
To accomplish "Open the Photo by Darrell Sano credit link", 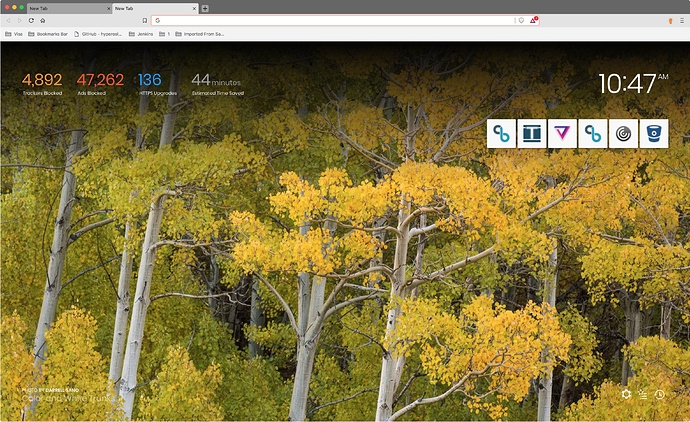I will coord(50,390).
